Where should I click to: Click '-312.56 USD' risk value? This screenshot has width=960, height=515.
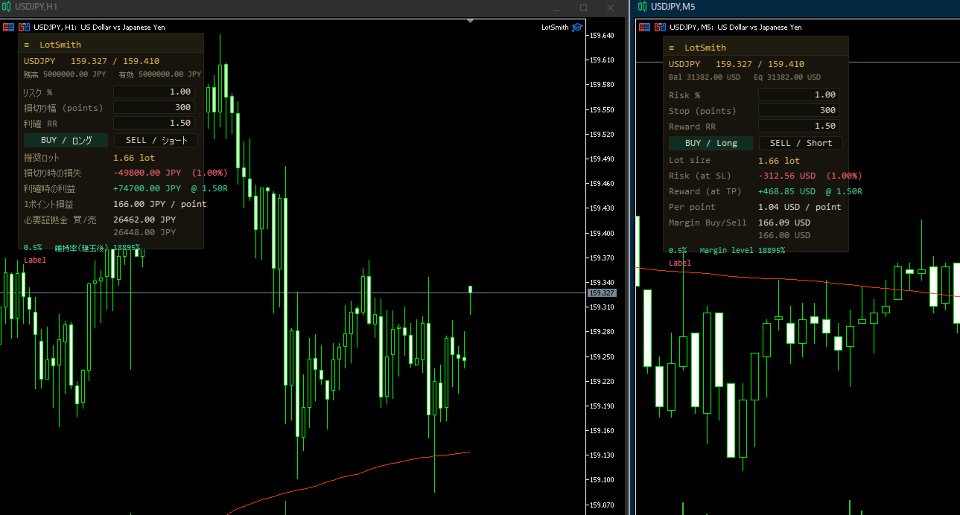pyautogui.click(x=787, y=176)
